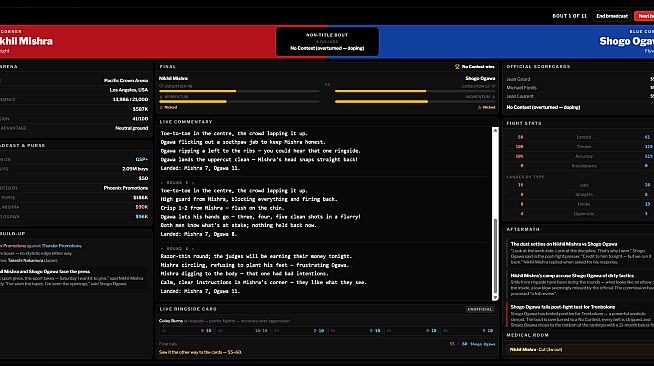
Task: Select judge Jean Laurent's scorecard row
Action: 580,96
